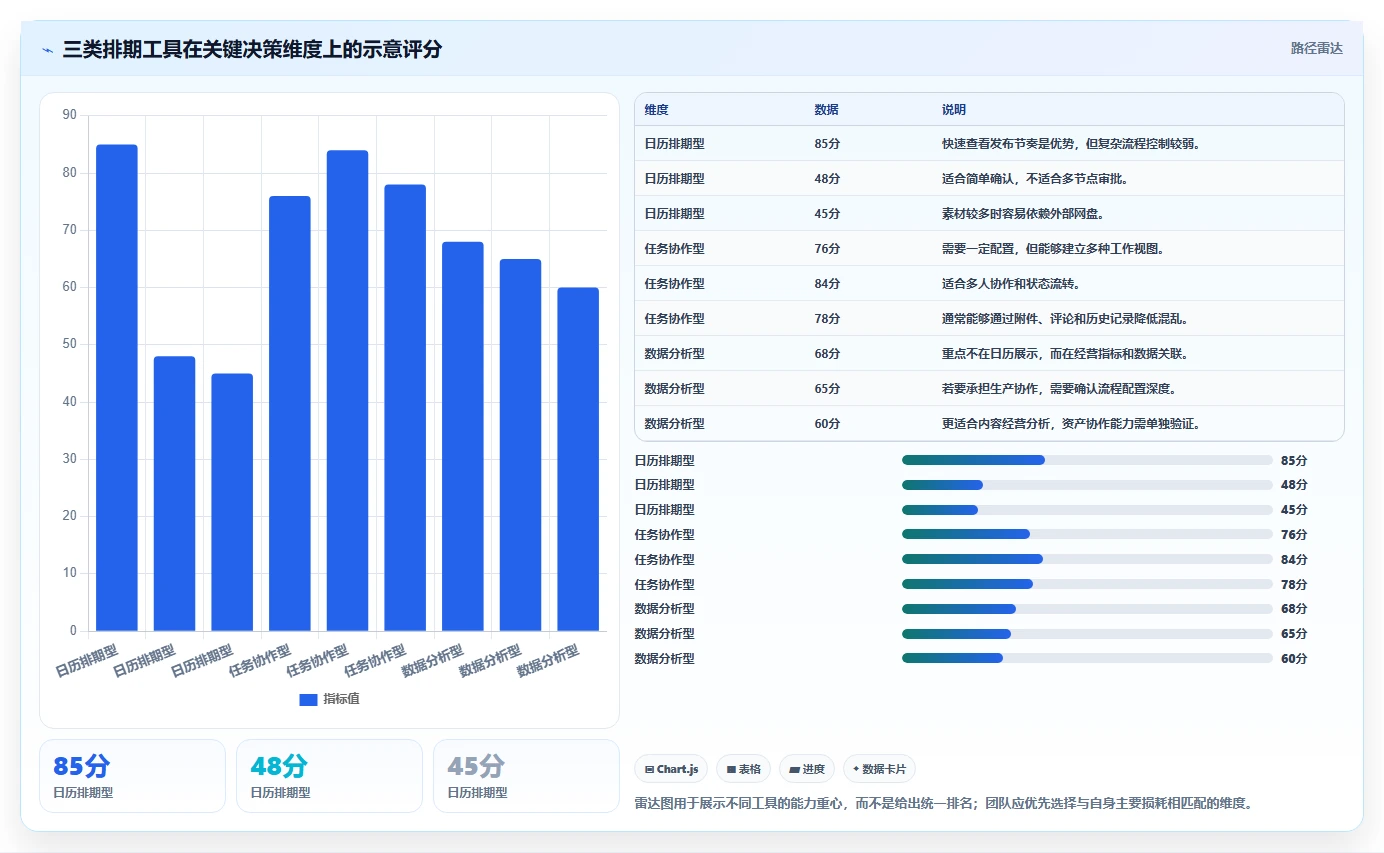Click table cell 76分

(827, 248)
